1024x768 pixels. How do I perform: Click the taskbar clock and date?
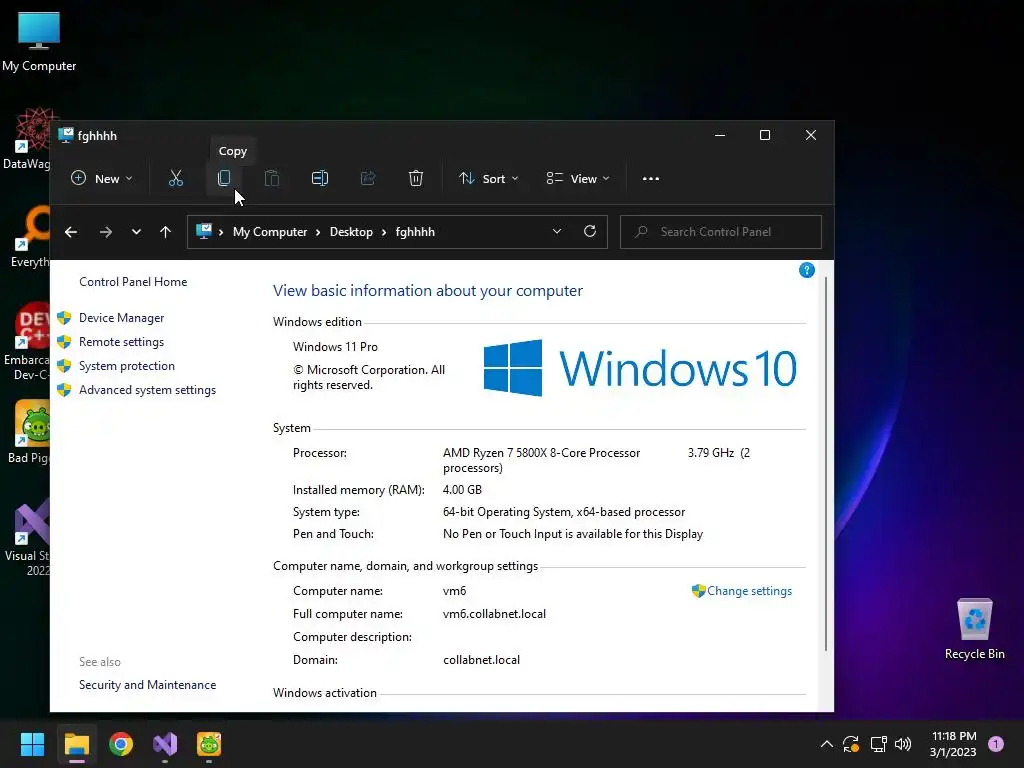(953, 744)
